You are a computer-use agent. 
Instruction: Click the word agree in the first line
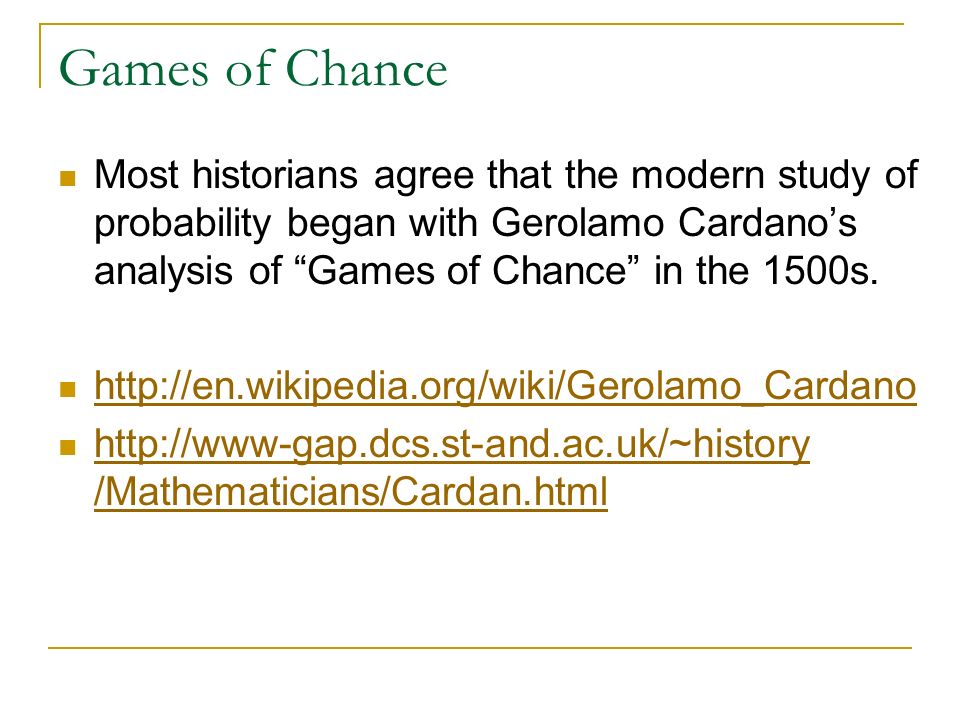(424, 176)
